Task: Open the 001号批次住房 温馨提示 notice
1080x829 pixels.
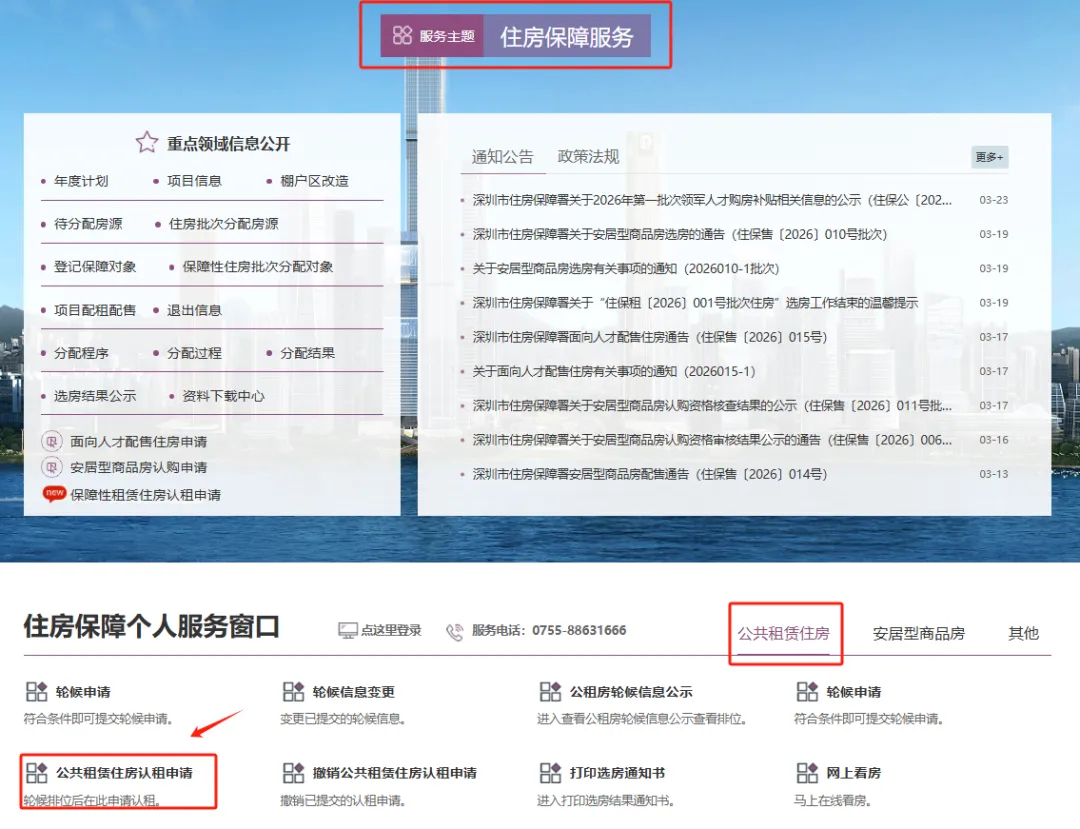Action: 695,303
